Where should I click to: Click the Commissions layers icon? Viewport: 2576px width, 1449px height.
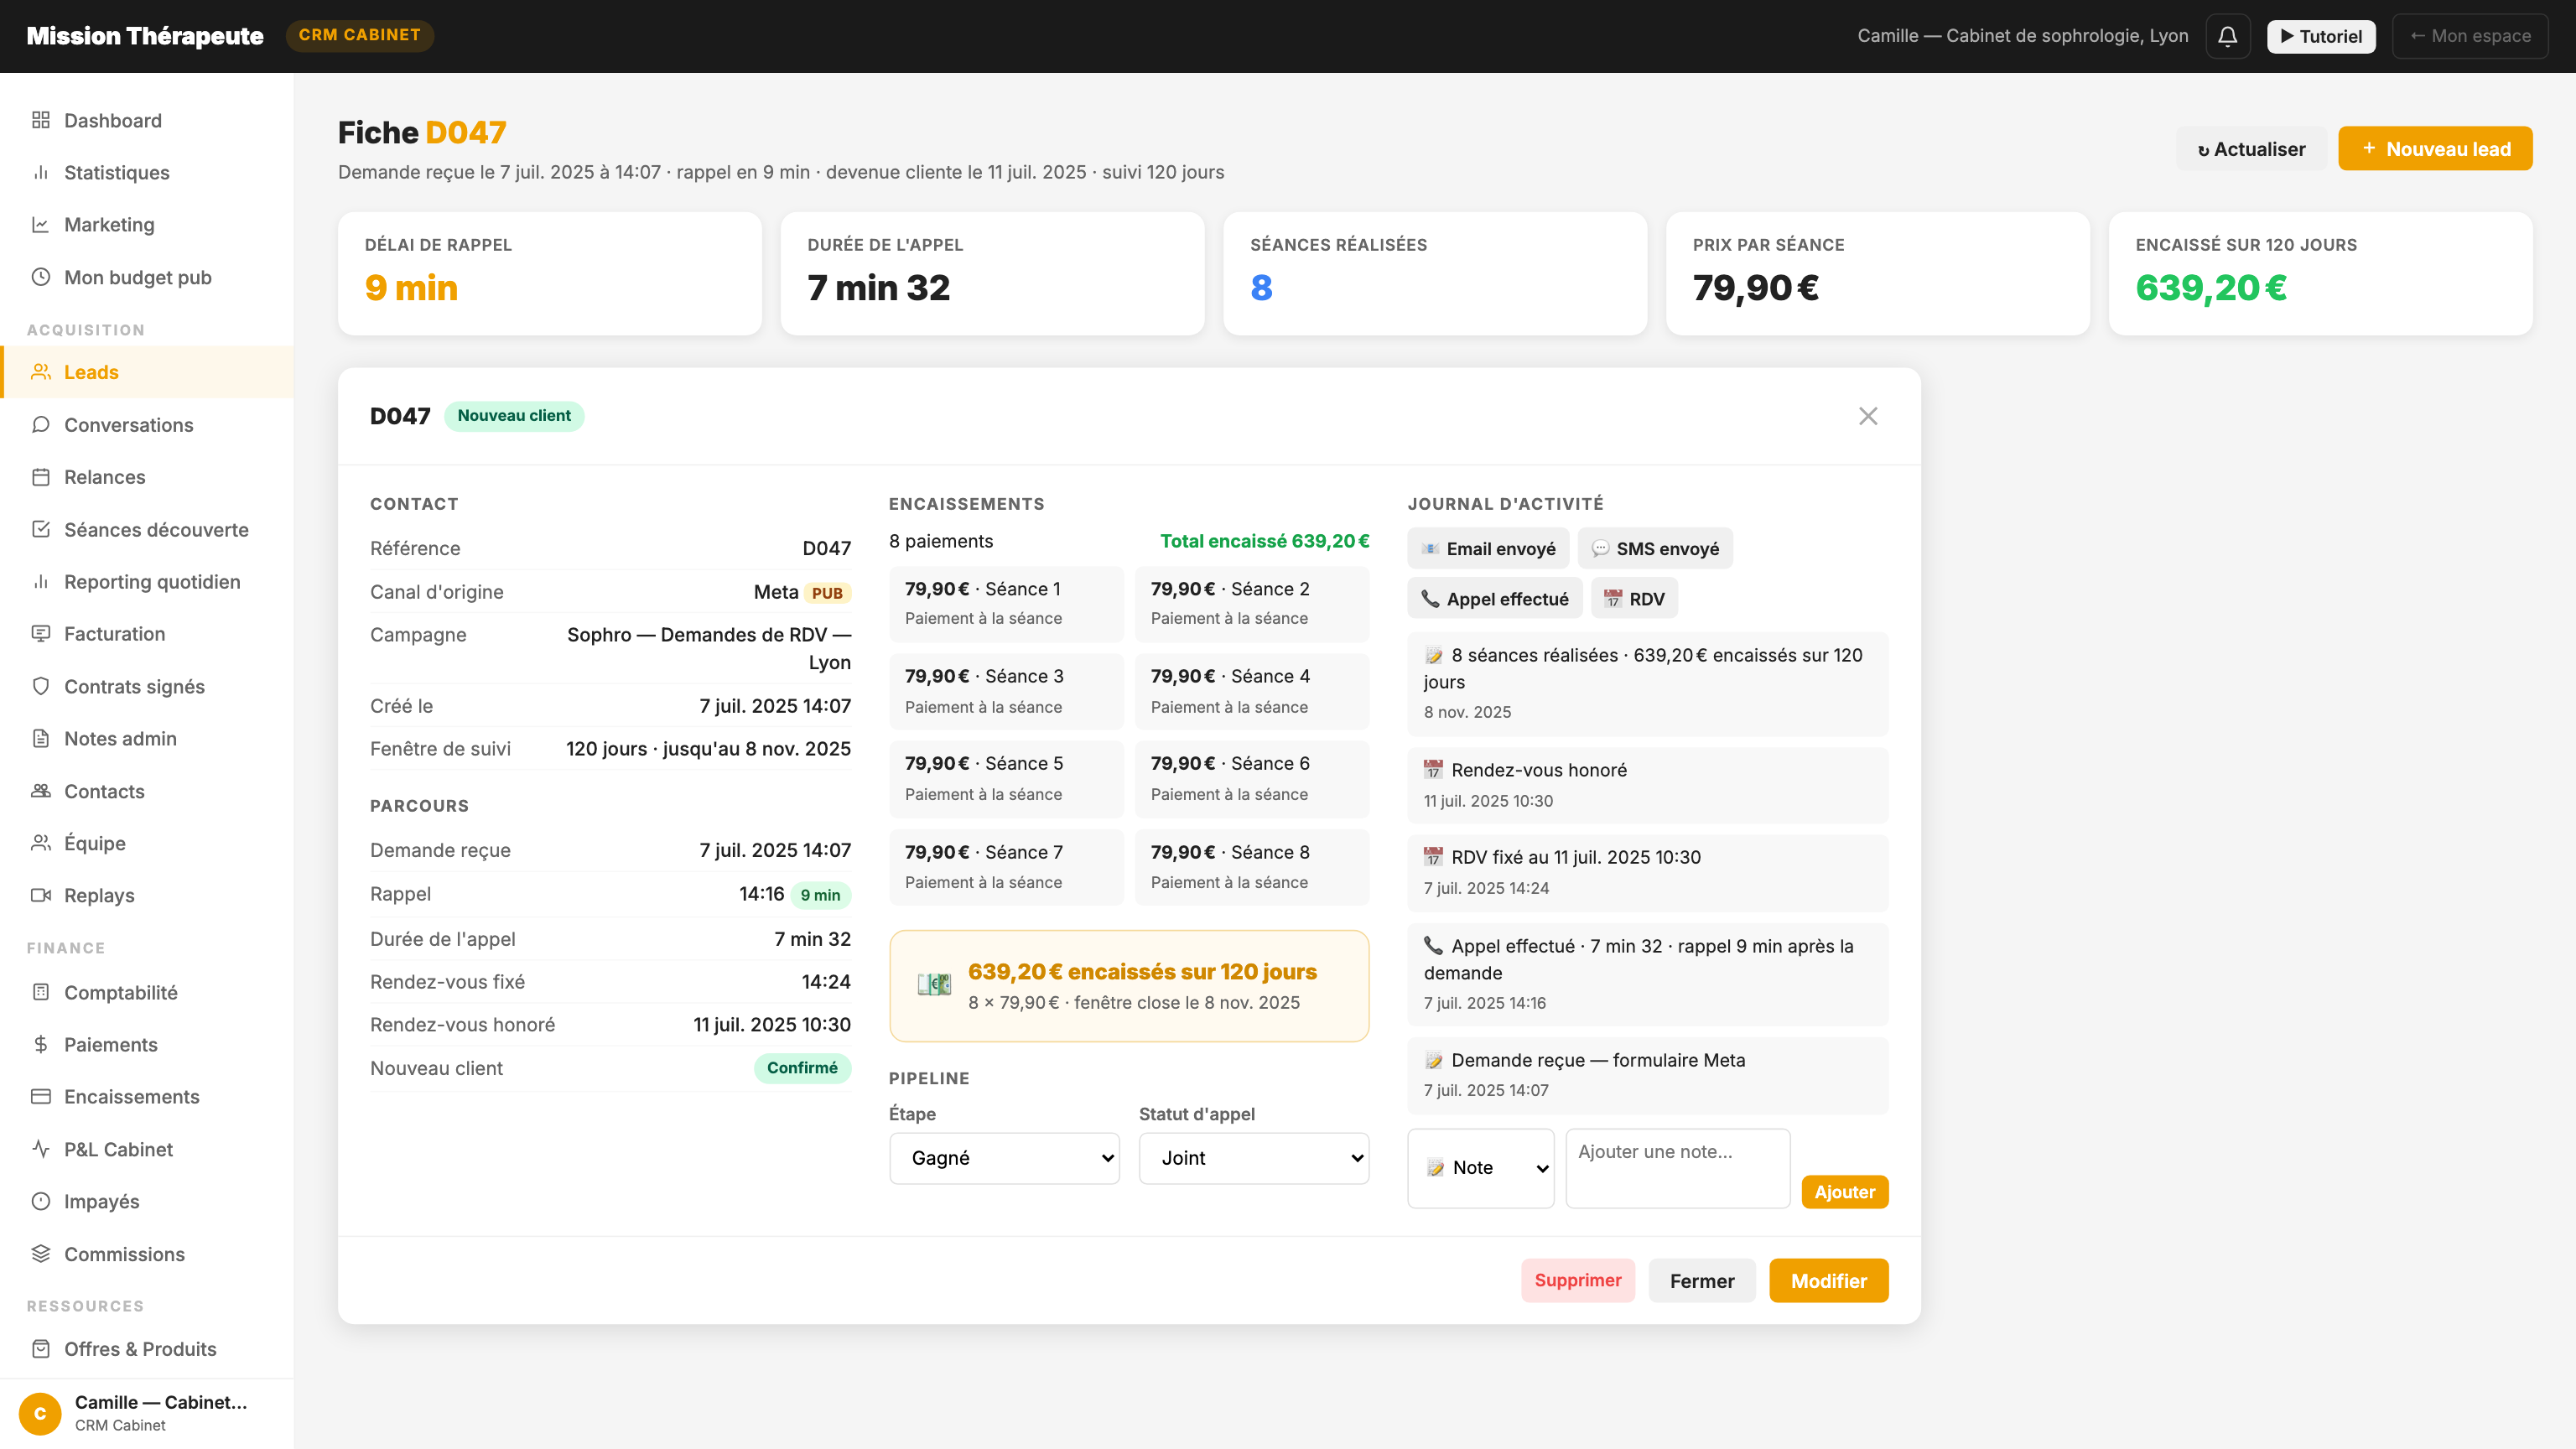pos(41,1254)
